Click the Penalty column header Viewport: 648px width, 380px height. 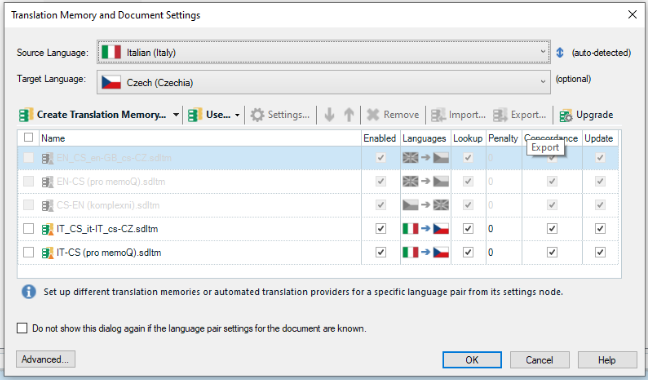pyautogui.click(x=503, y=138)
